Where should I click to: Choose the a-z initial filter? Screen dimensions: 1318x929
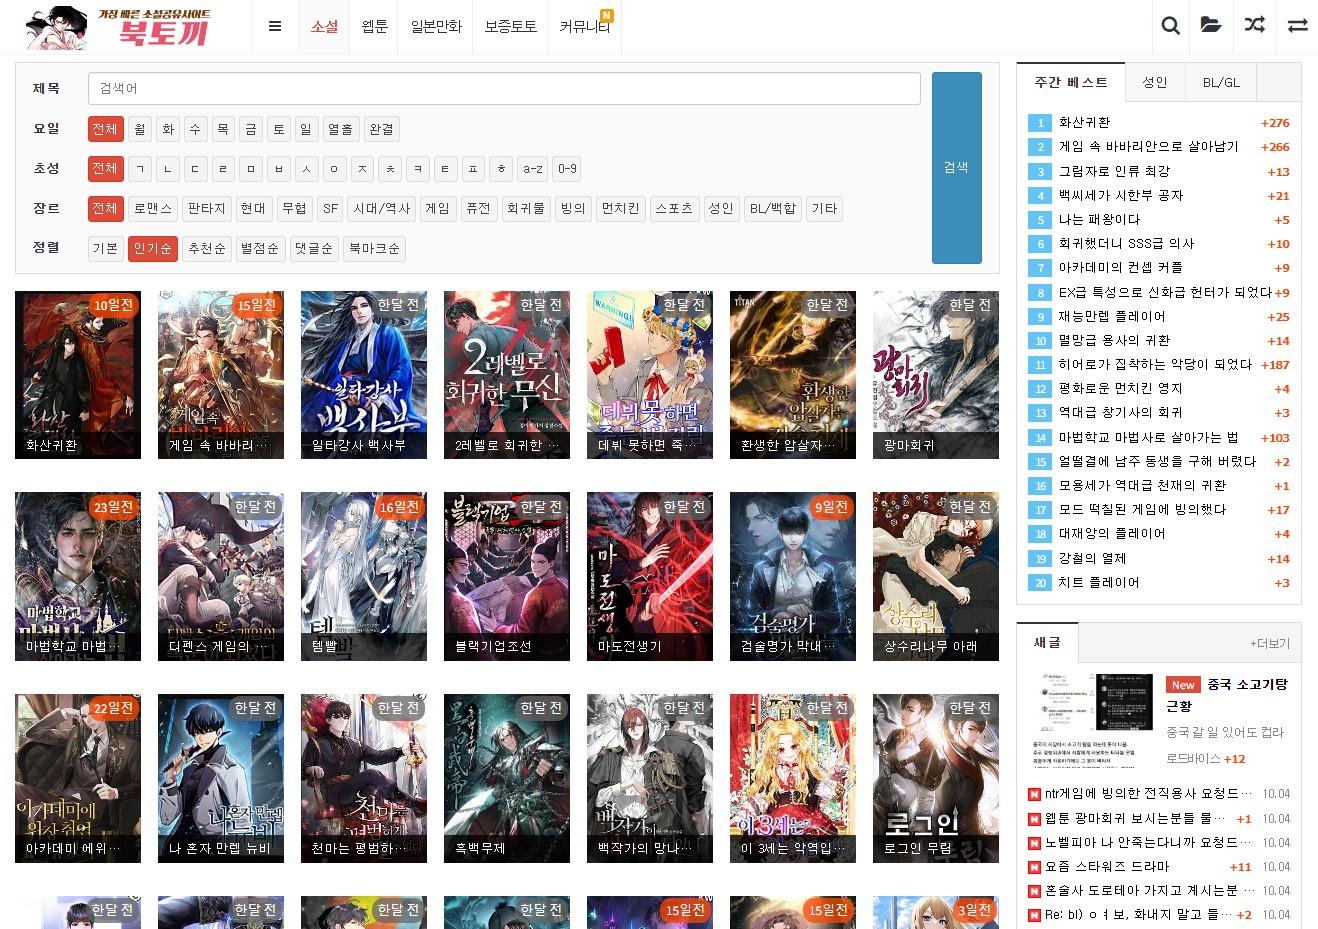[x=533, y=169]
